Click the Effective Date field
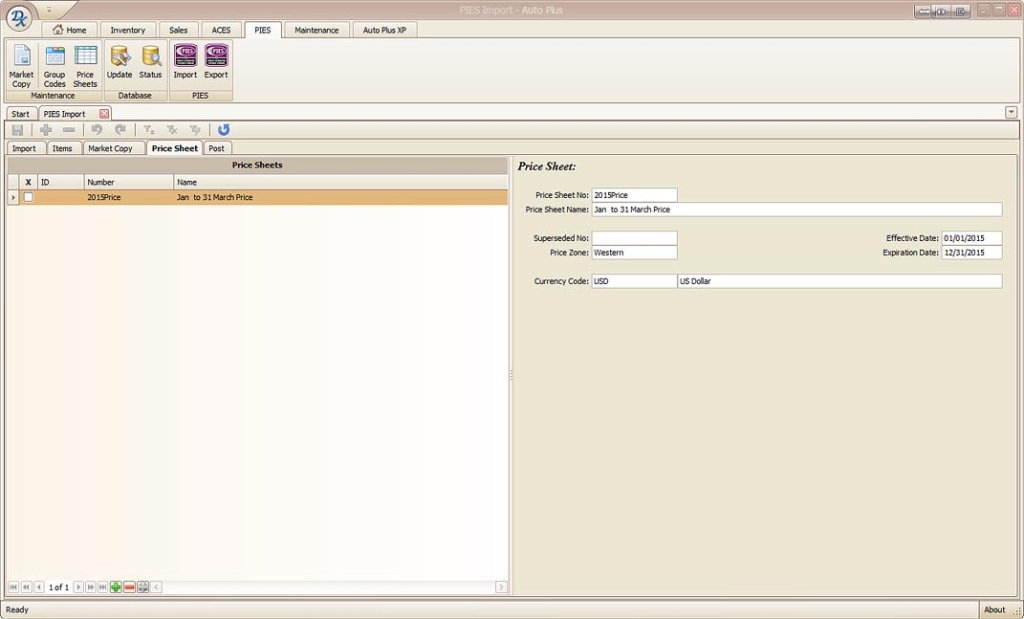 click(972, 238)
